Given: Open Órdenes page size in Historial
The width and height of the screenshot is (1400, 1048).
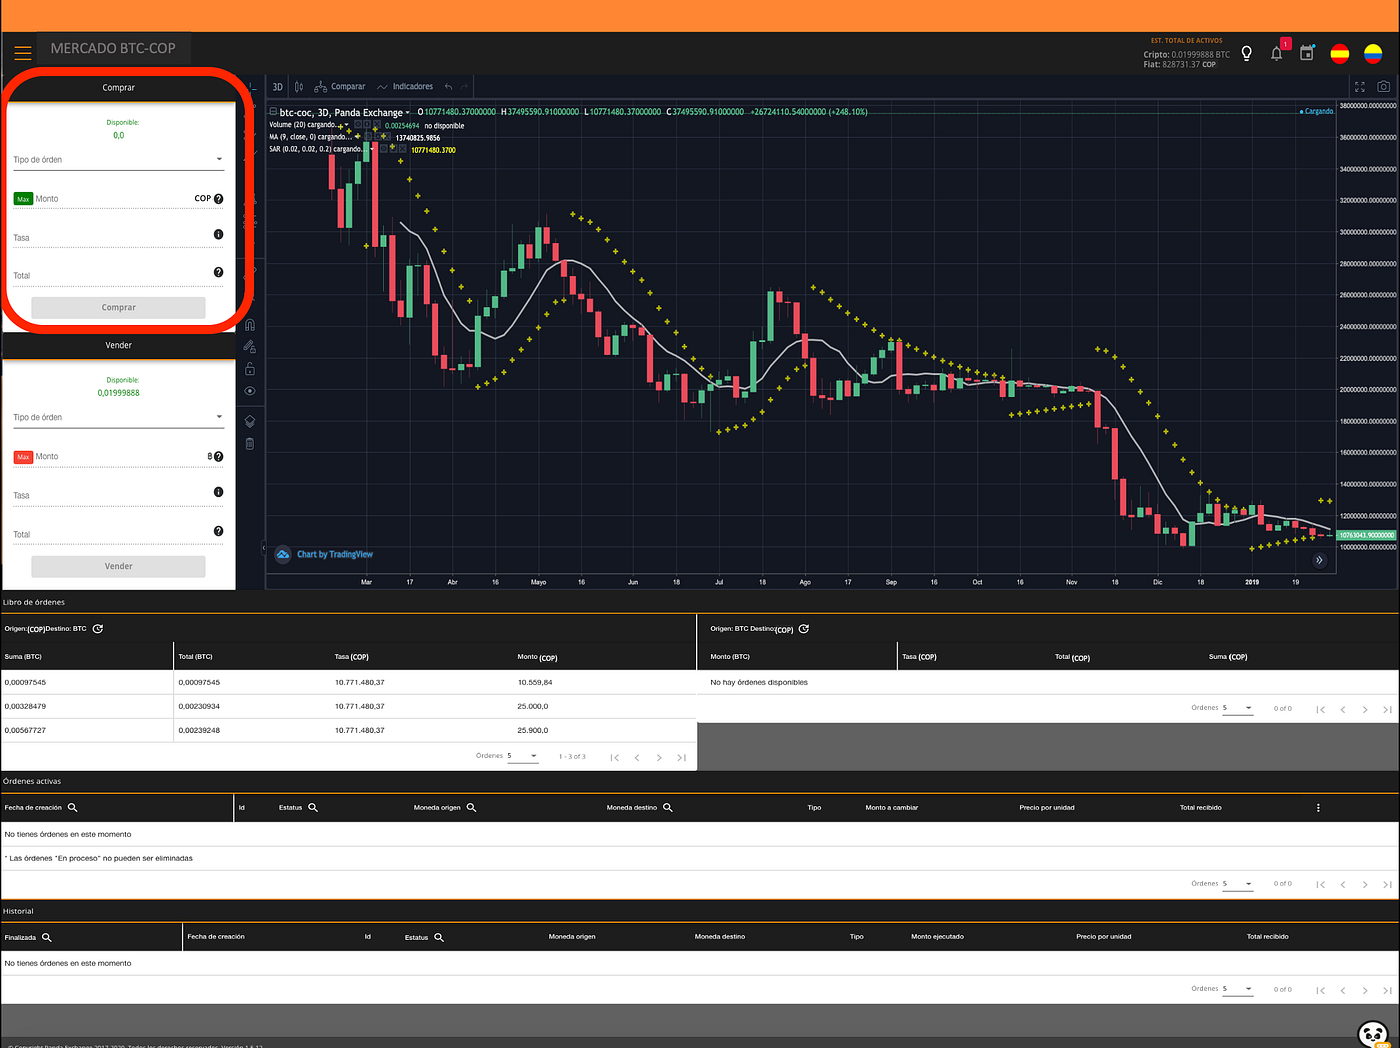Looking at the screenshot, I should click(x=1237, y=989).
